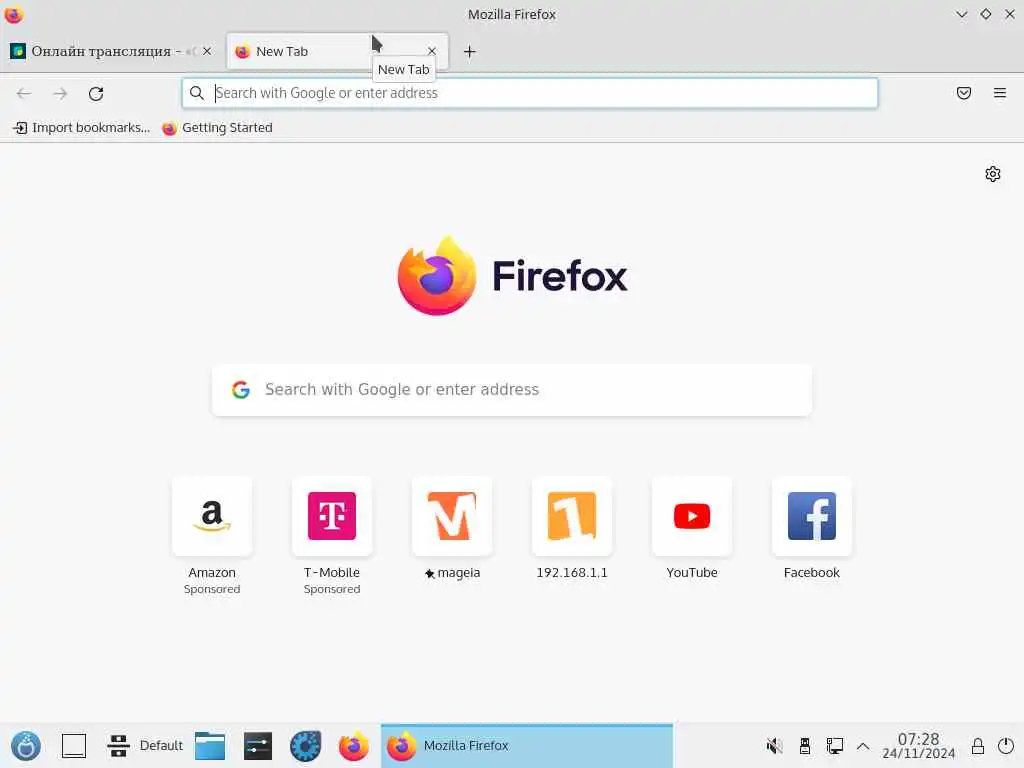Open Mageia Control Center gear icon
This screenshot has width=1024, height=768.
[x=306, y=746]
